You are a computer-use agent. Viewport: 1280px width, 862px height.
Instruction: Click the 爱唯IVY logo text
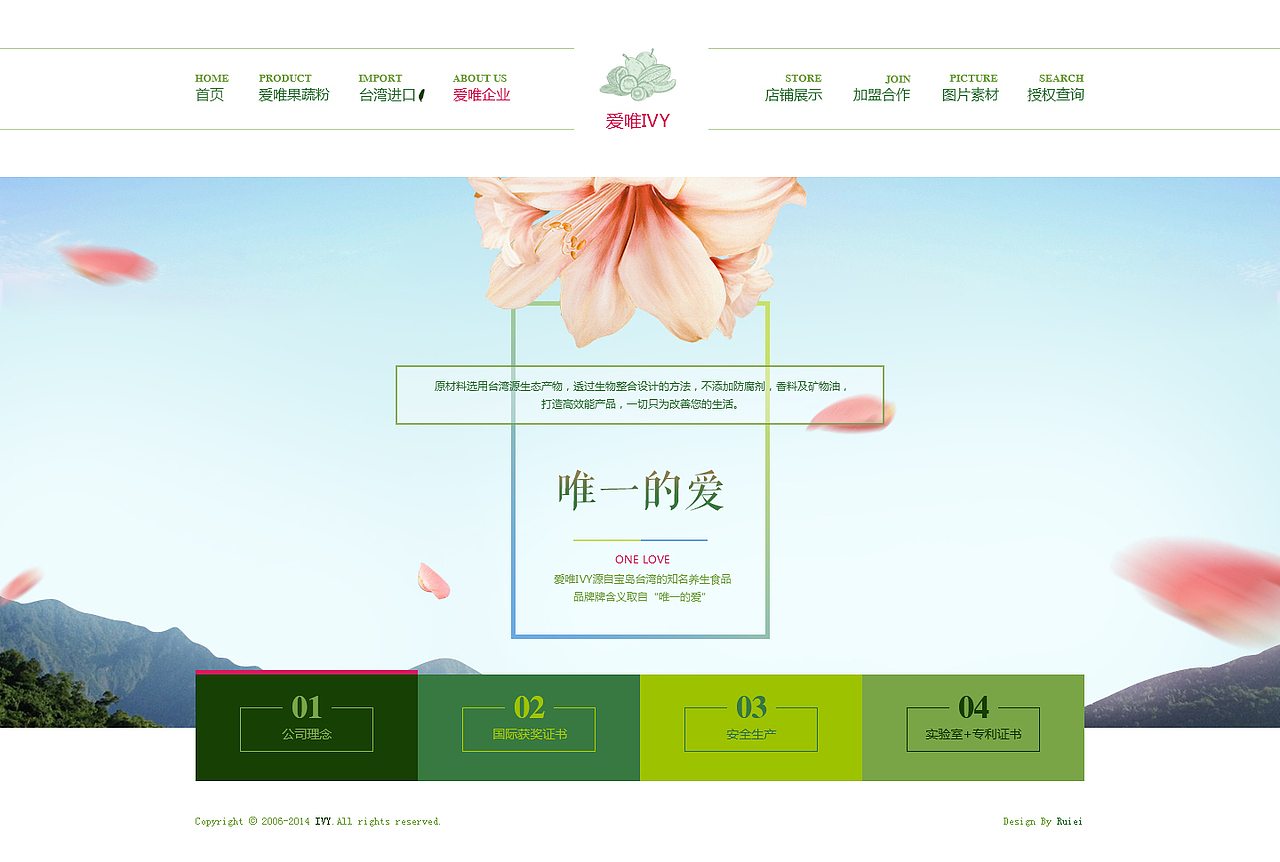point(639,120)
